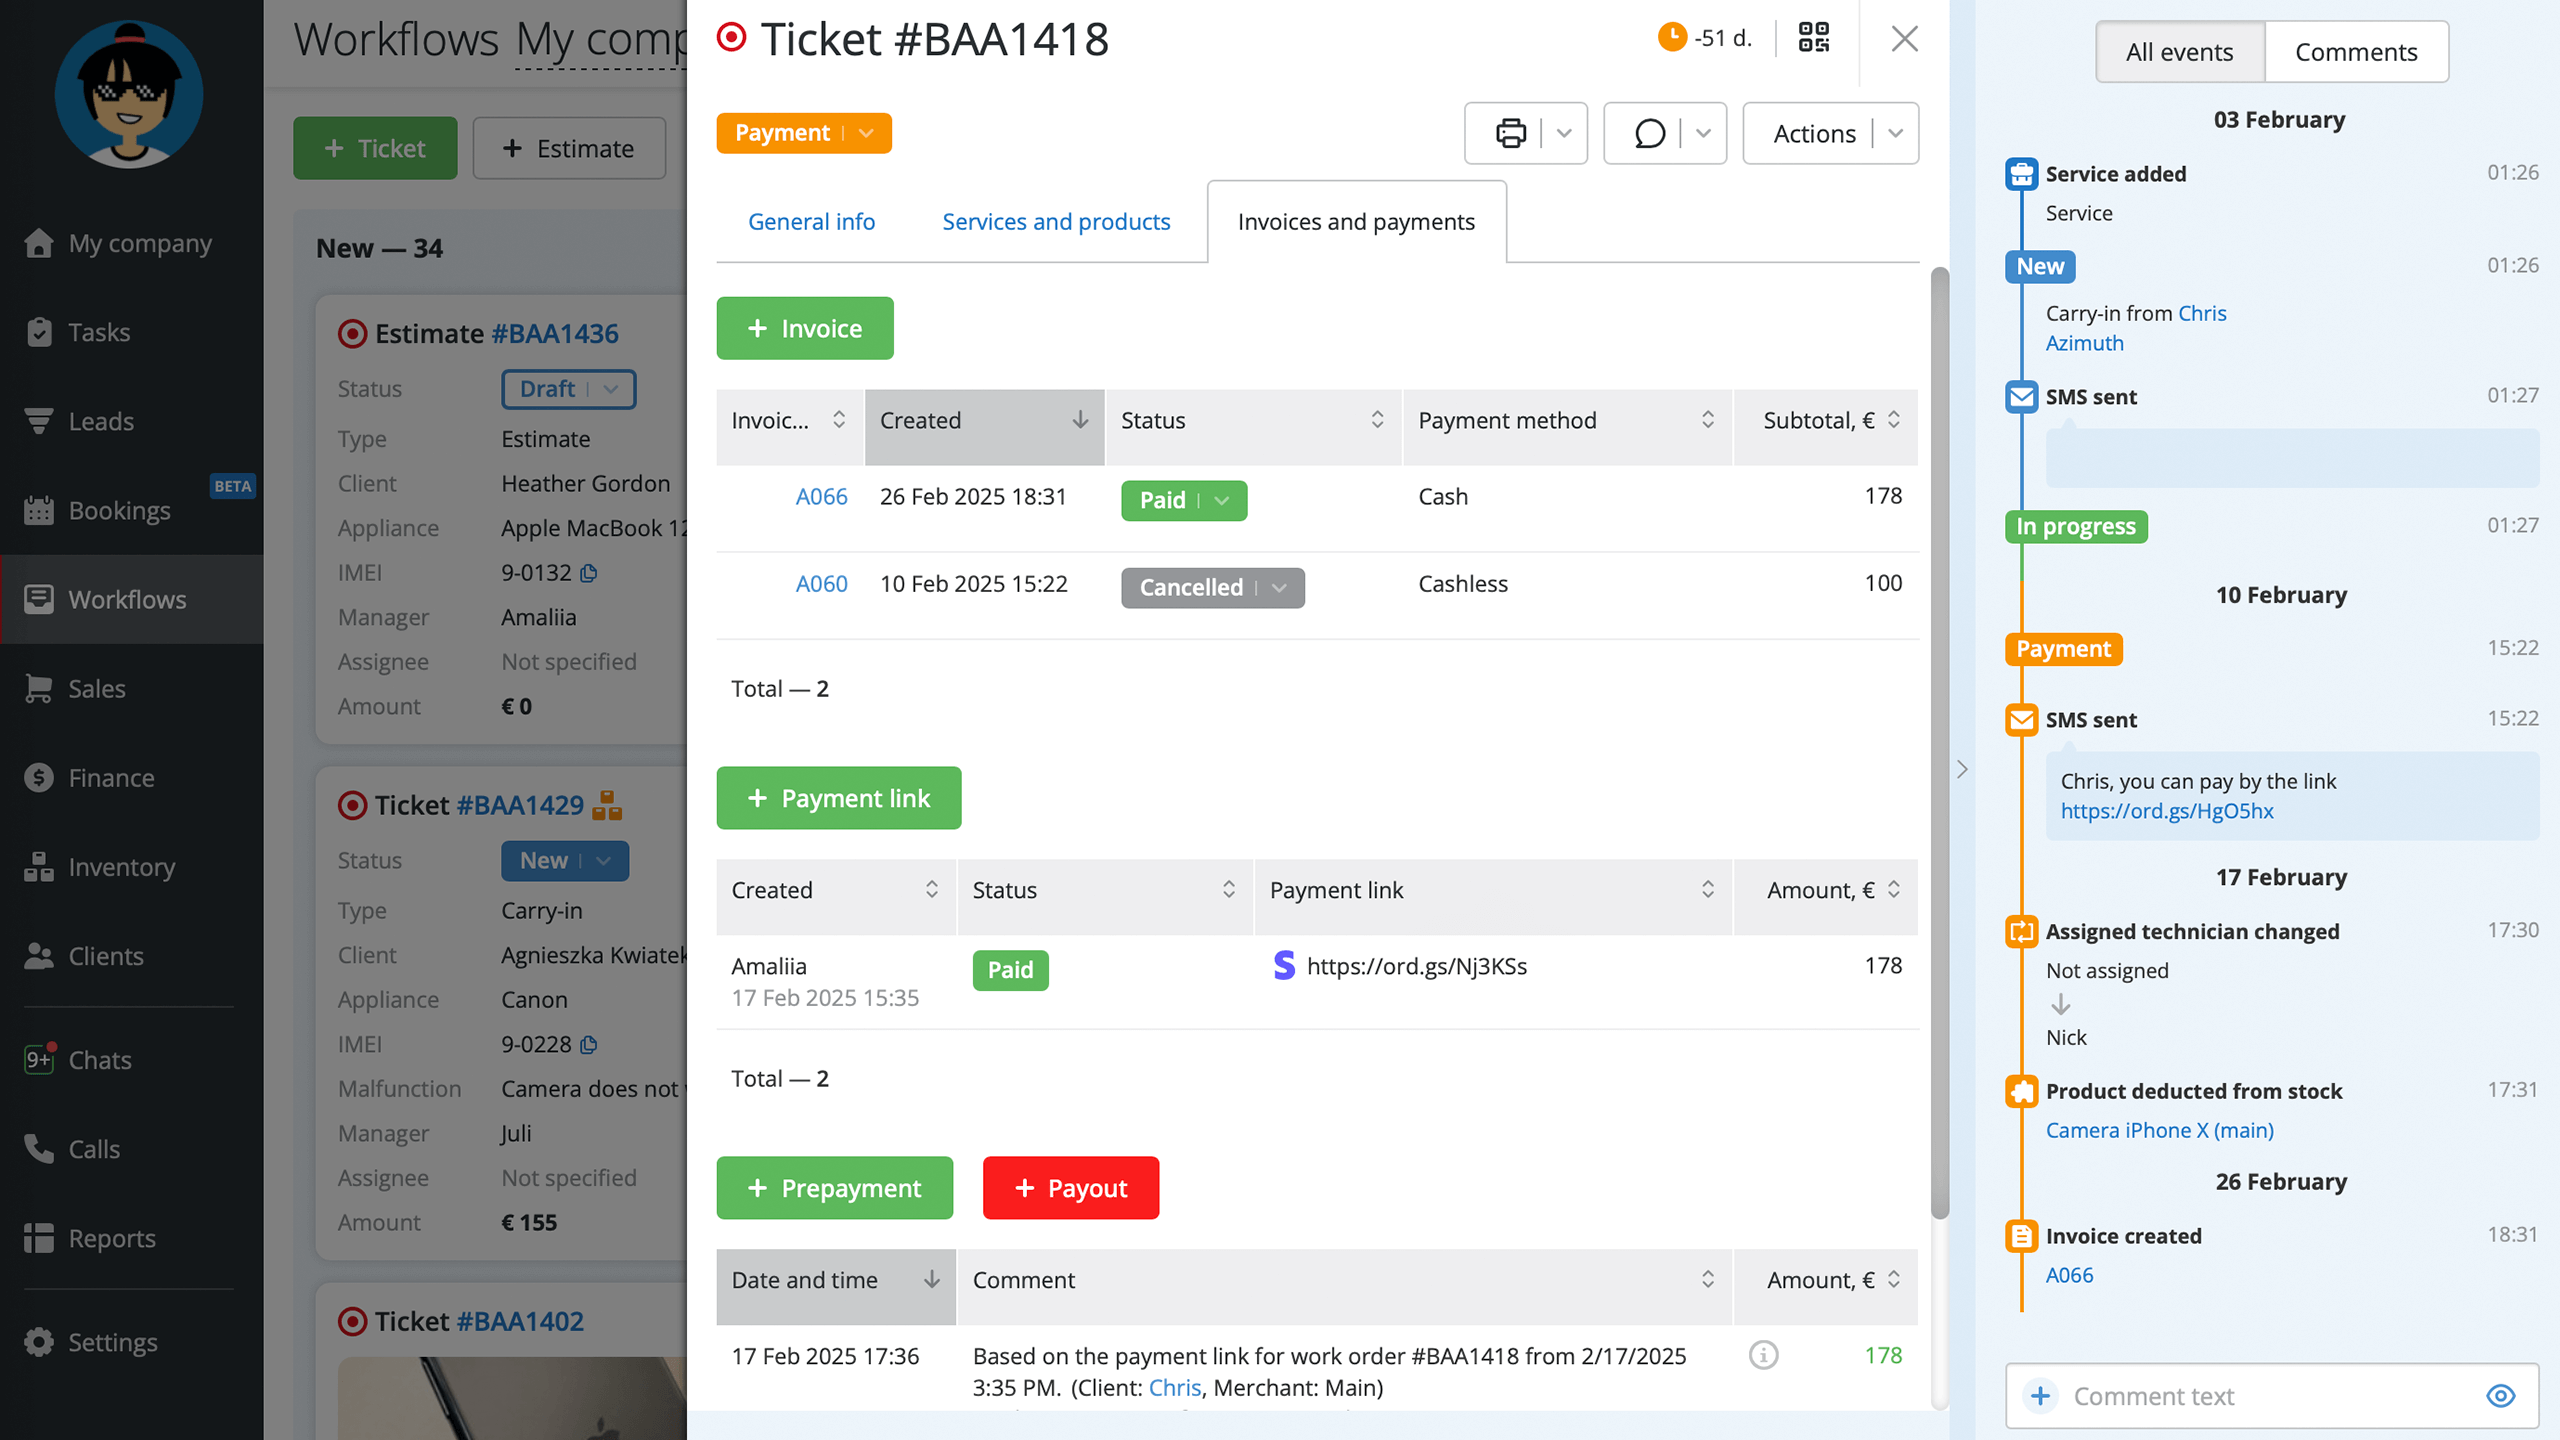The height and width of the screenshot is (1440, 2560).
Task: Open the Finance section
Action: pyautogui.click(x=110, y=777)
